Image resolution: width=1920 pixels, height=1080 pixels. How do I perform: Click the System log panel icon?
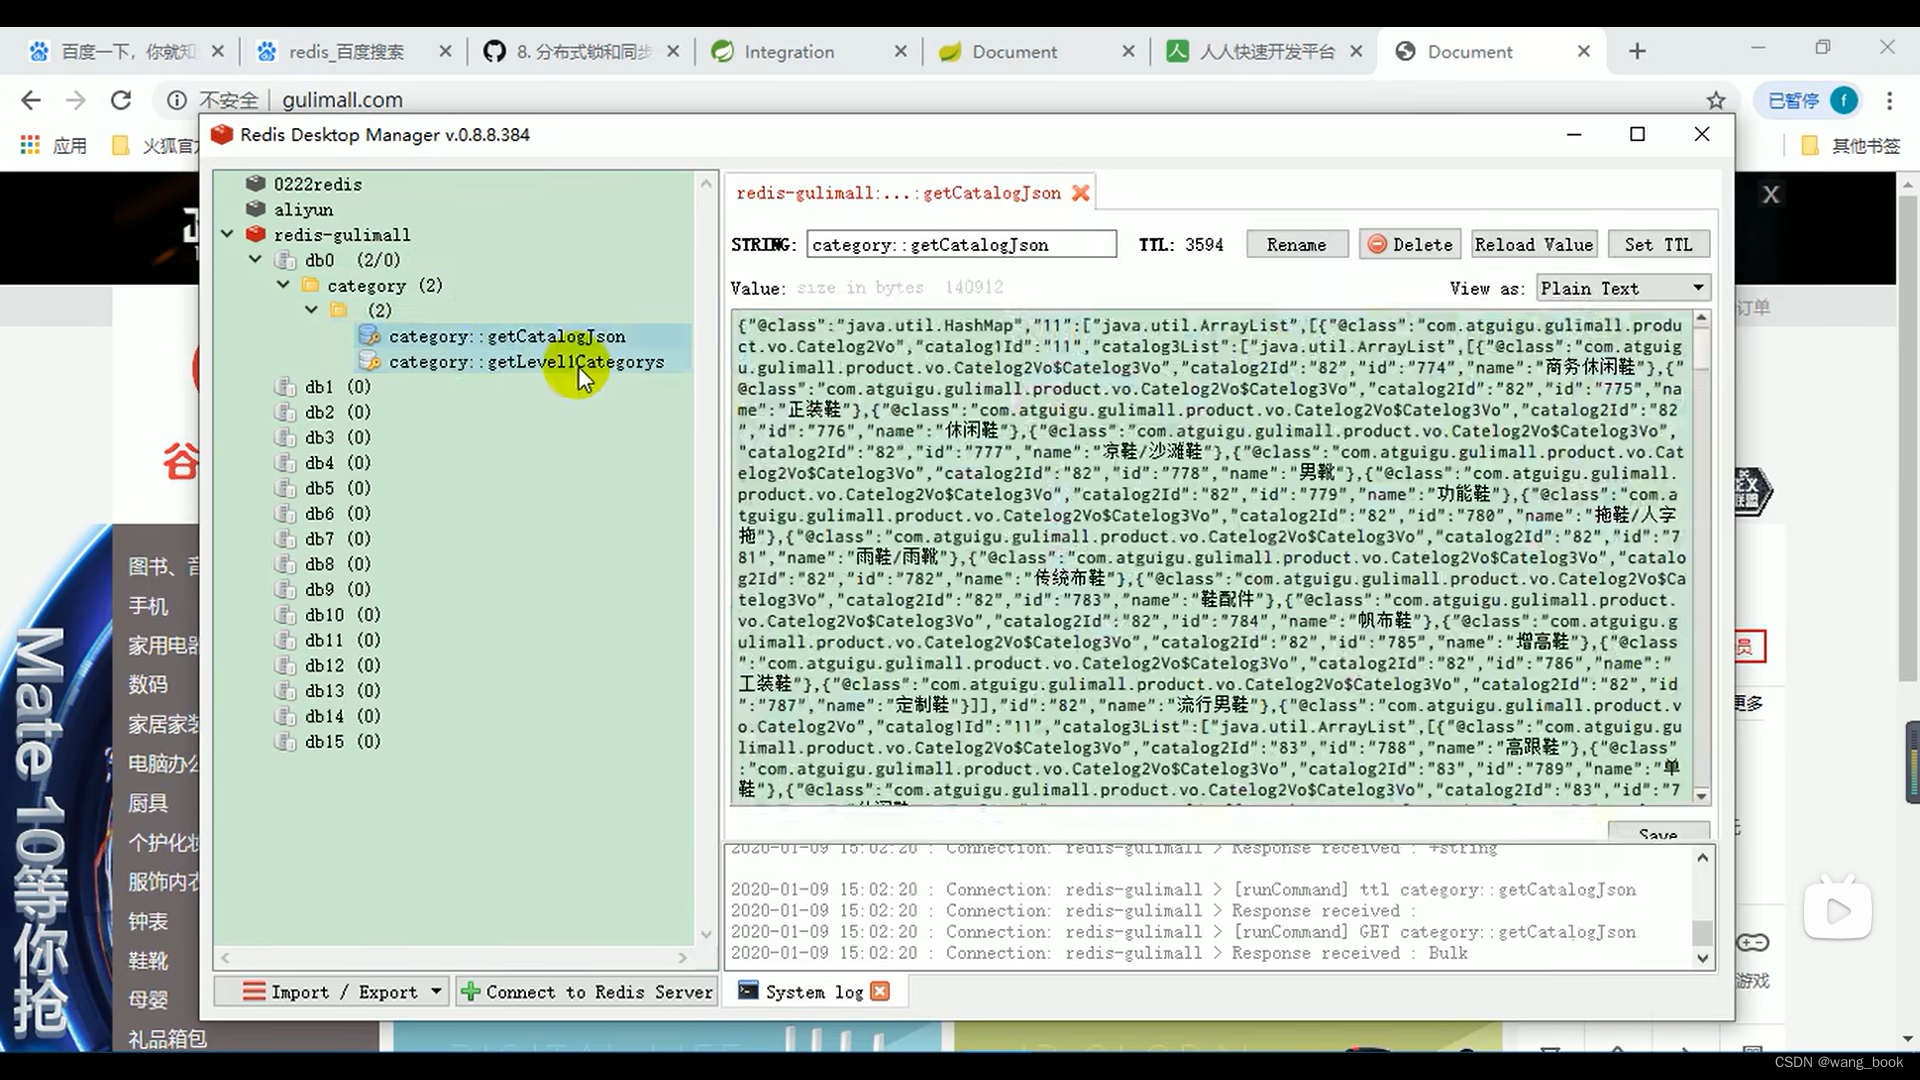(x=745, y=992)
